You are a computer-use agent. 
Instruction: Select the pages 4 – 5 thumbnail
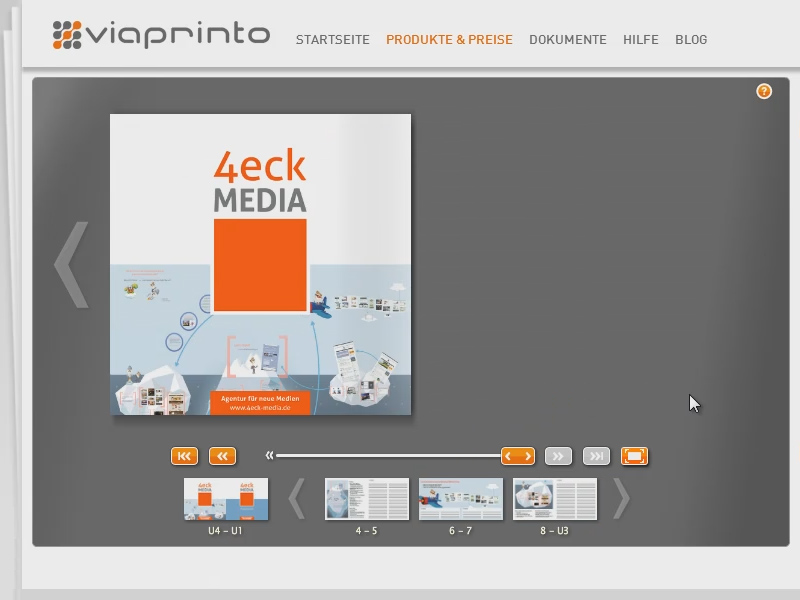click(367, 499)
